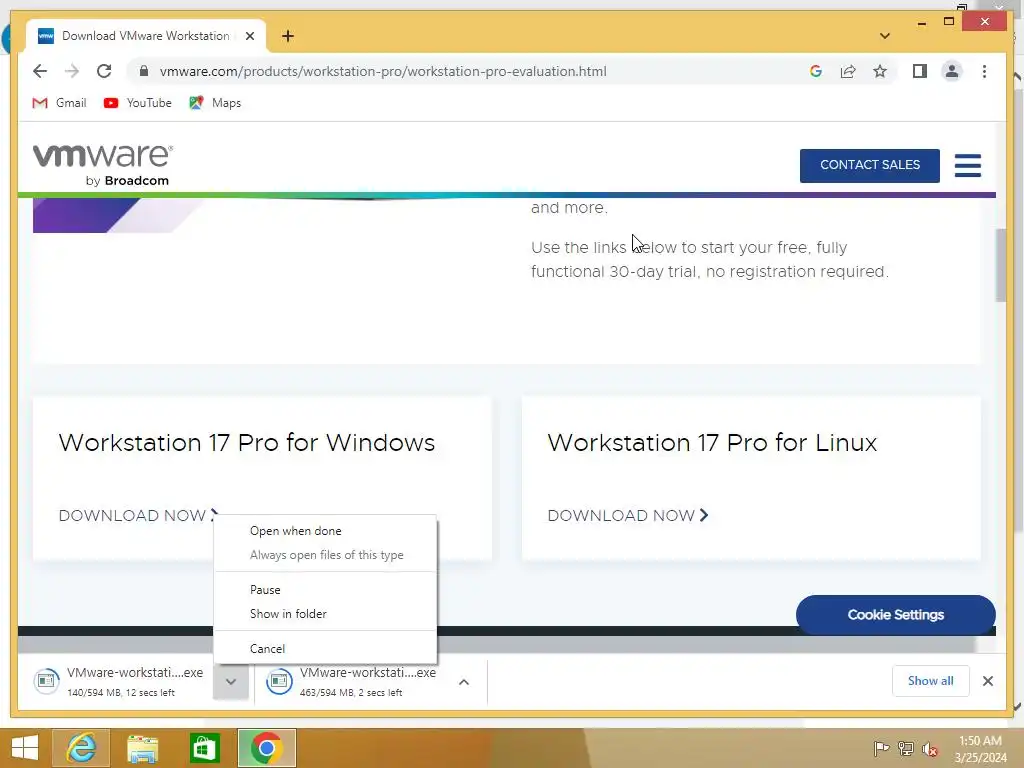Click the Chrome taskbar icon
The image size is (1024, 768).
tap(266, 748)
